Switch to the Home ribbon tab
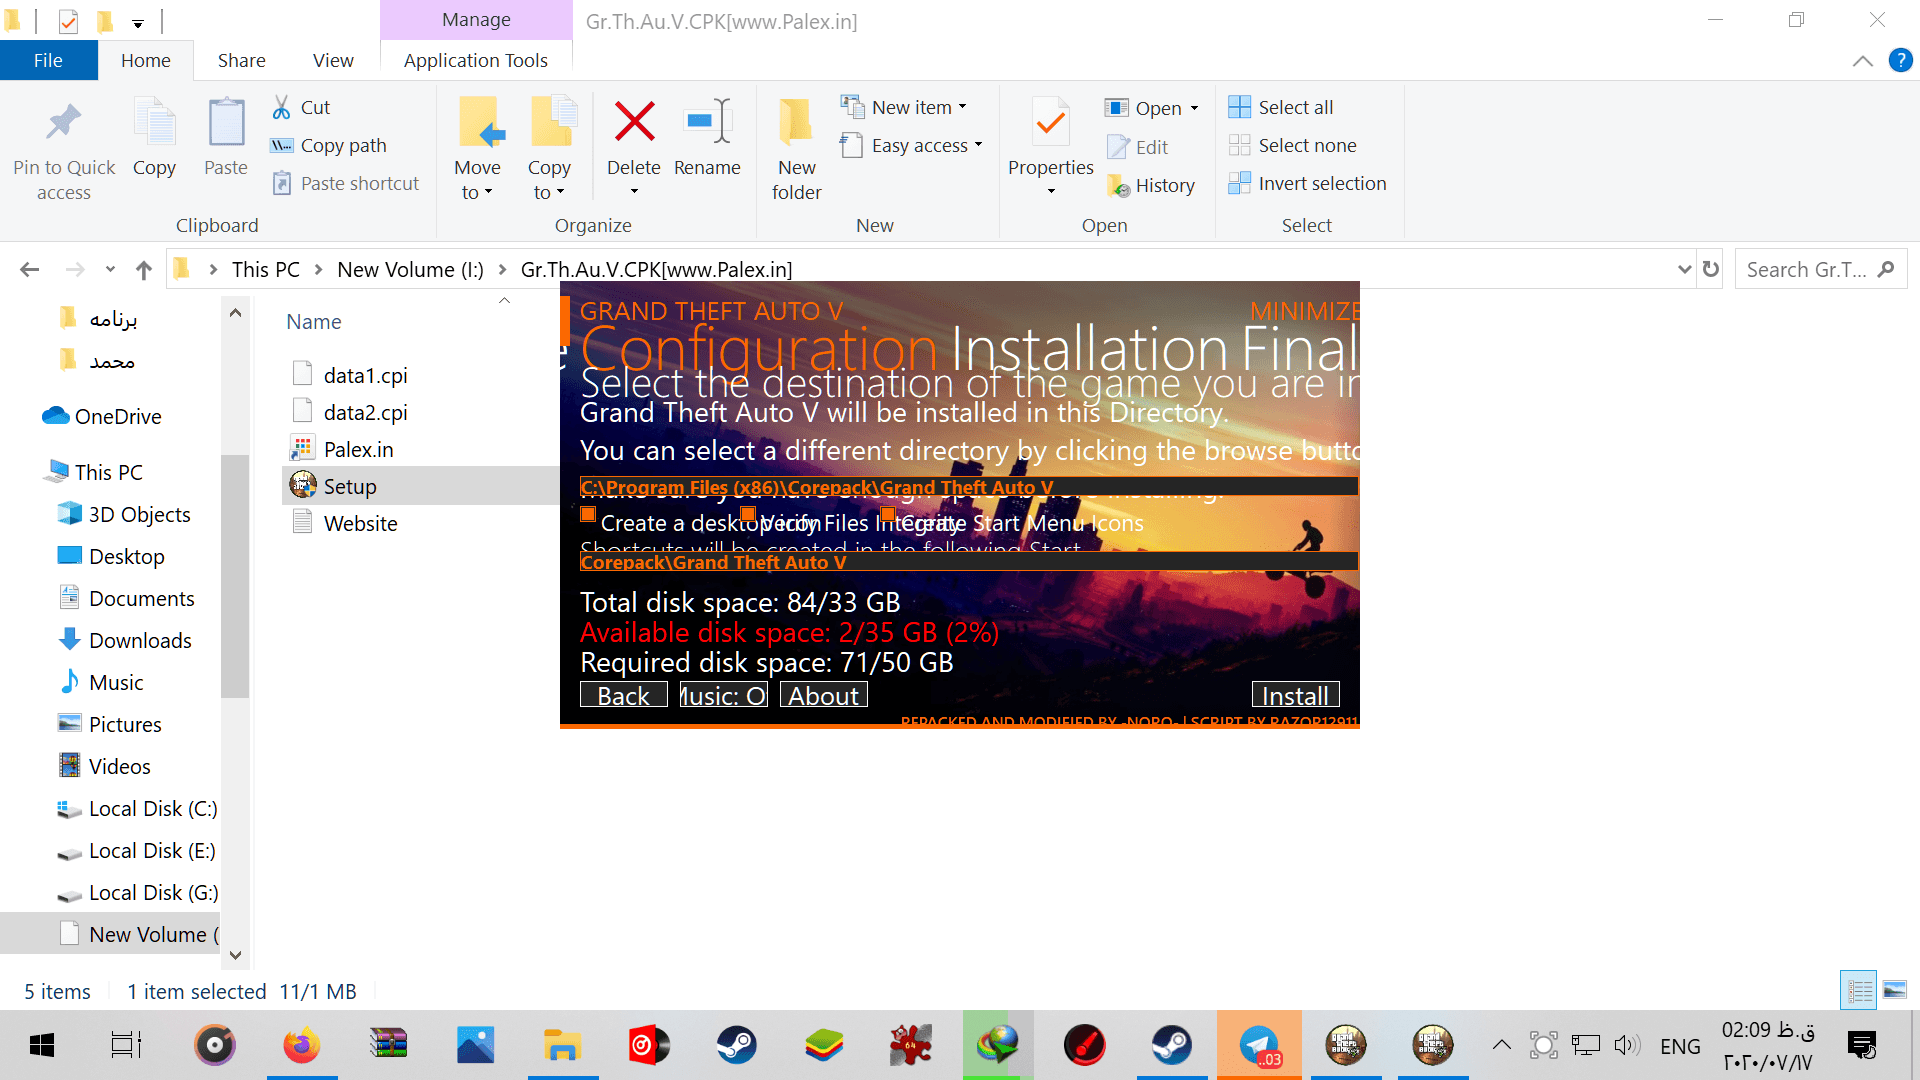 point(146,60)
